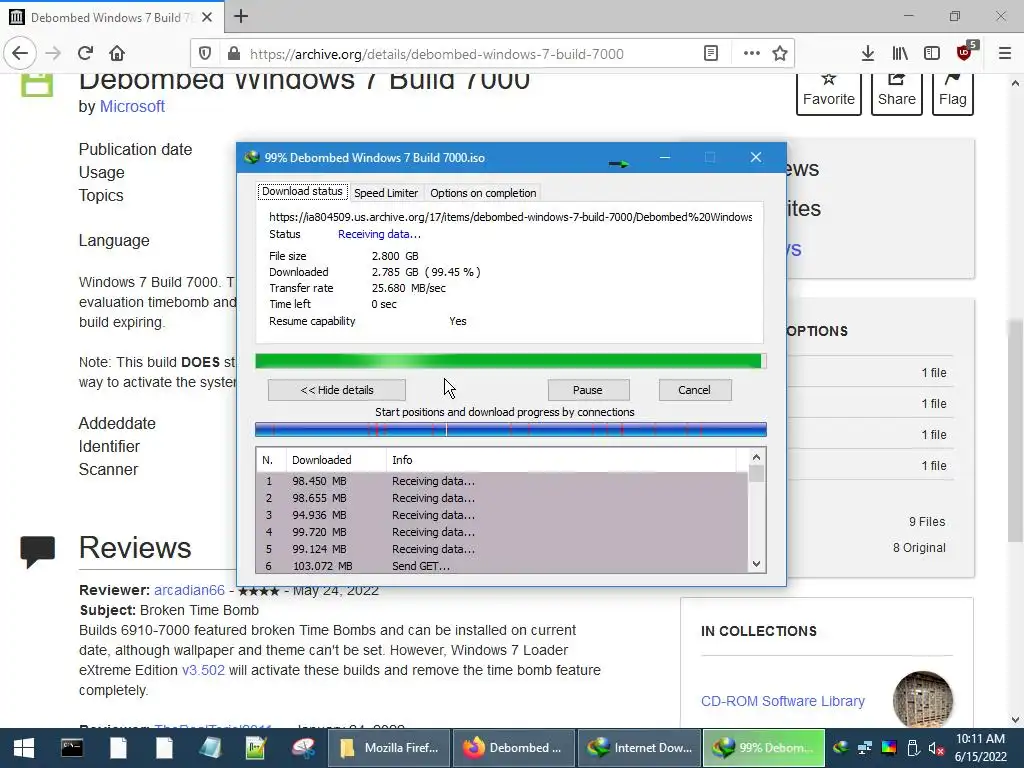Open v3.502 link in review

coord(203,670)
